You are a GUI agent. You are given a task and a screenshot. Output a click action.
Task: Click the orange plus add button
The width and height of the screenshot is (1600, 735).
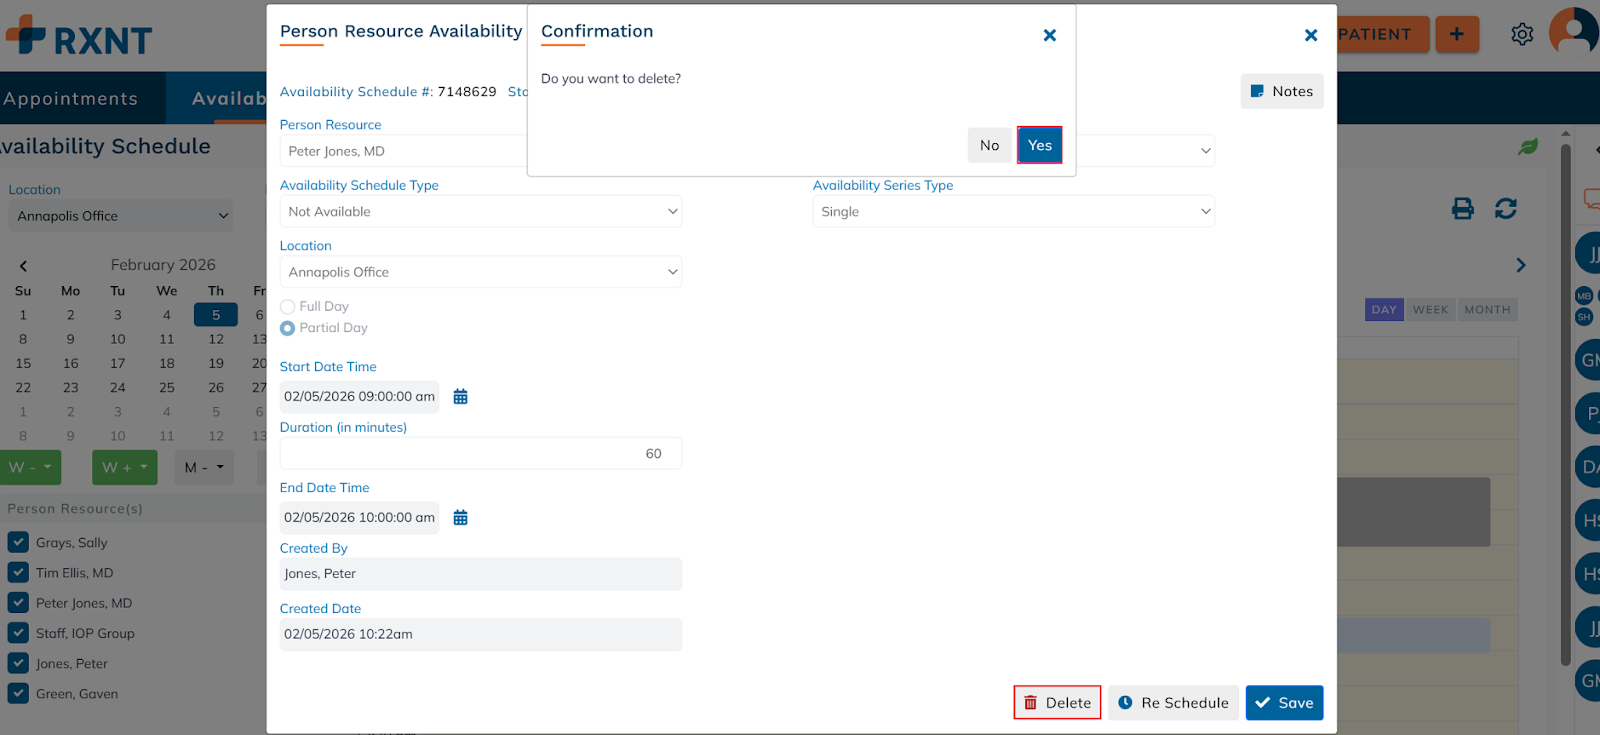1456,35
